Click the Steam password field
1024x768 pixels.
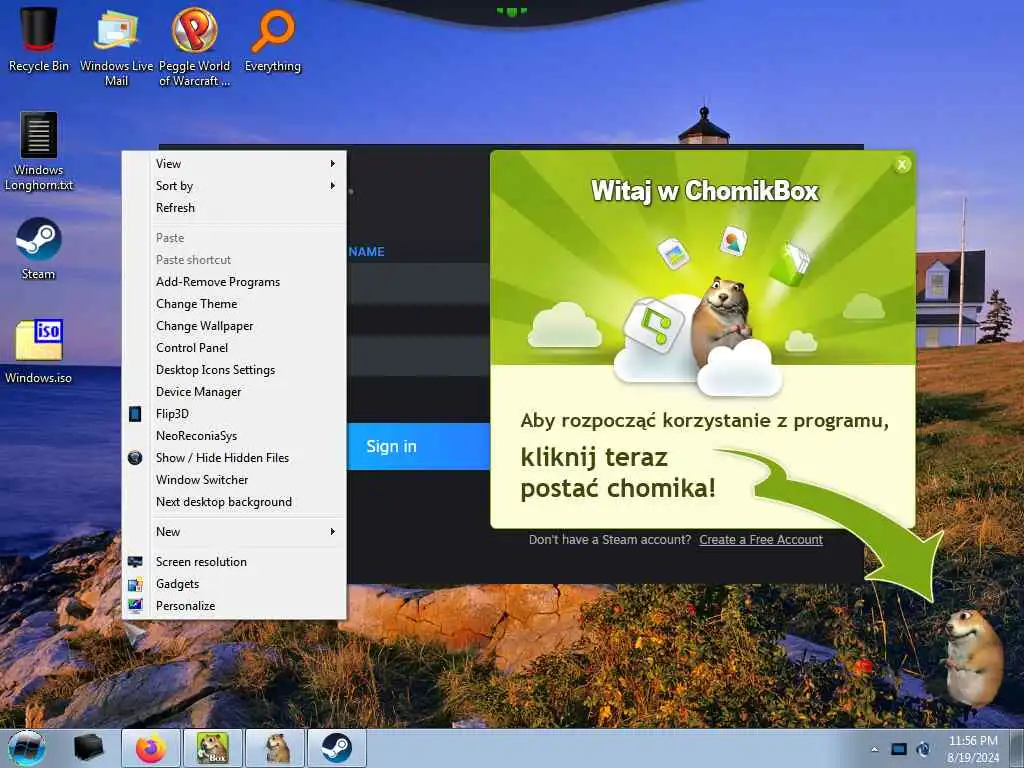click(418, 357)
